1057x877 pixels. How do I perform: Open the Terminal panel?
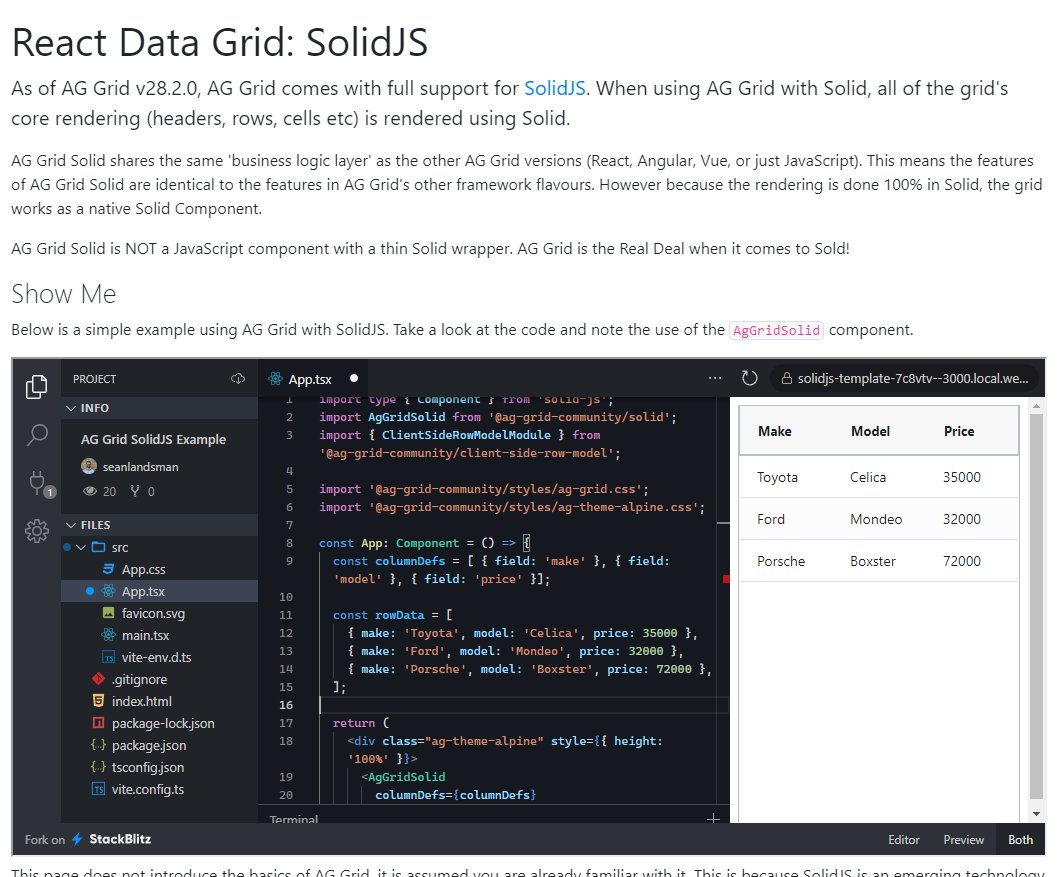[x=293, y=818]
